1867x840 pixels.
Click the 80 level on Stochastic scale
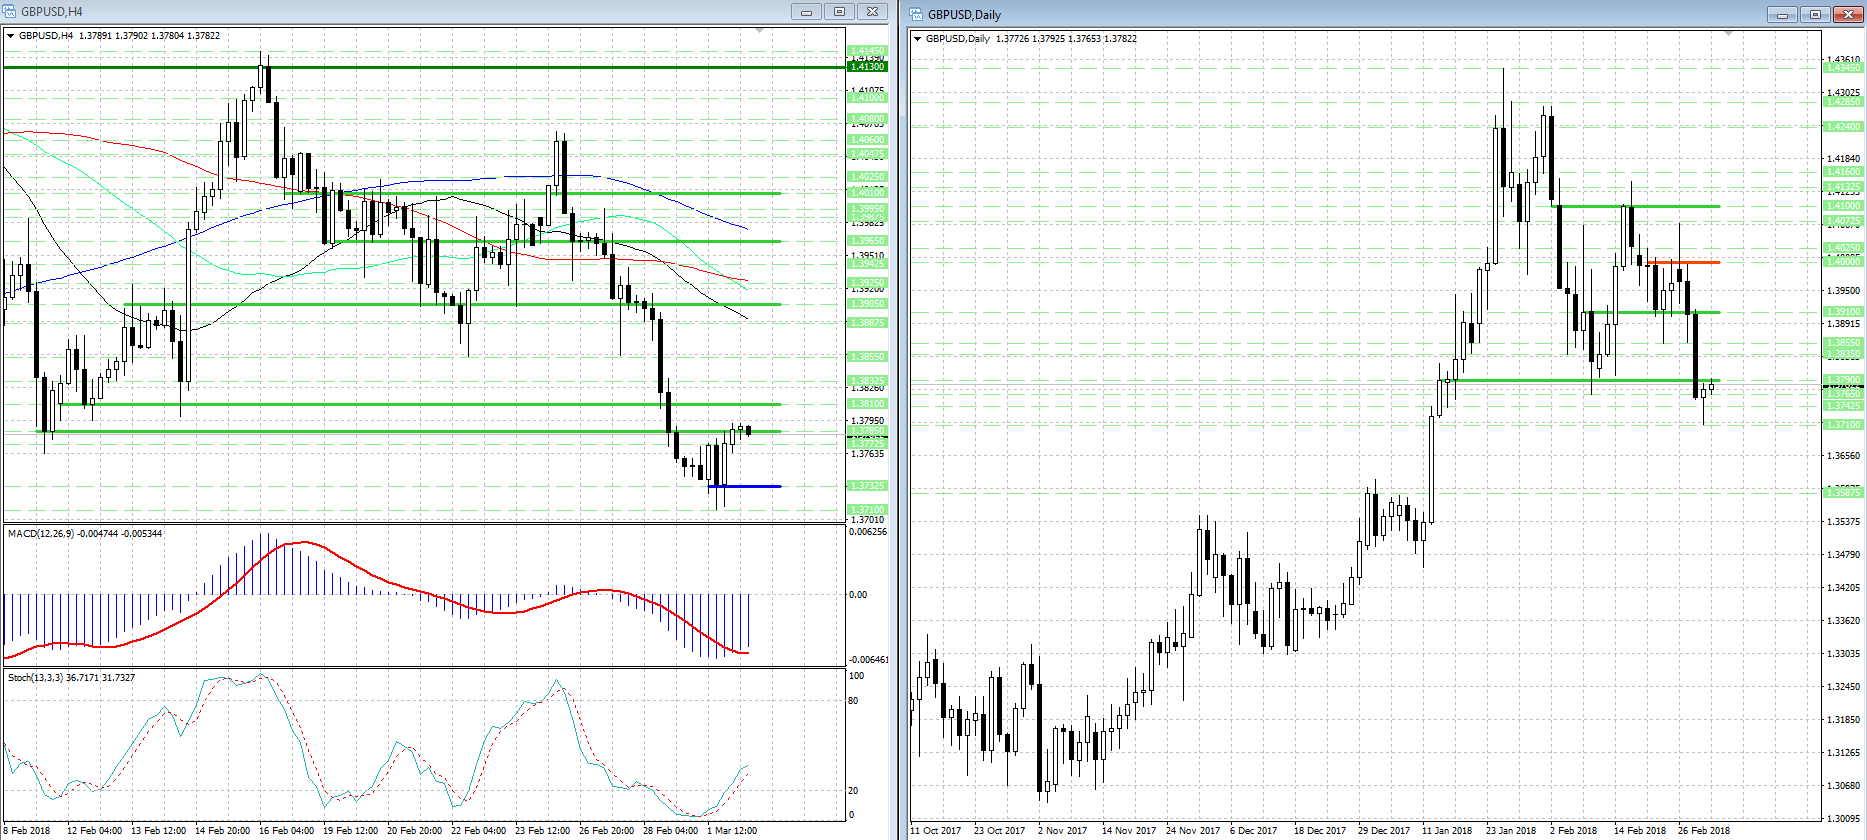[x=853, y=701]
